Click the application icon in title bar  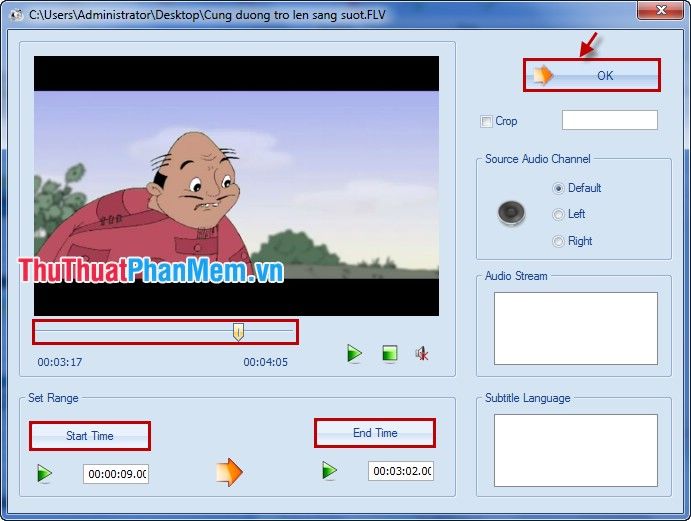click(17, 15)
